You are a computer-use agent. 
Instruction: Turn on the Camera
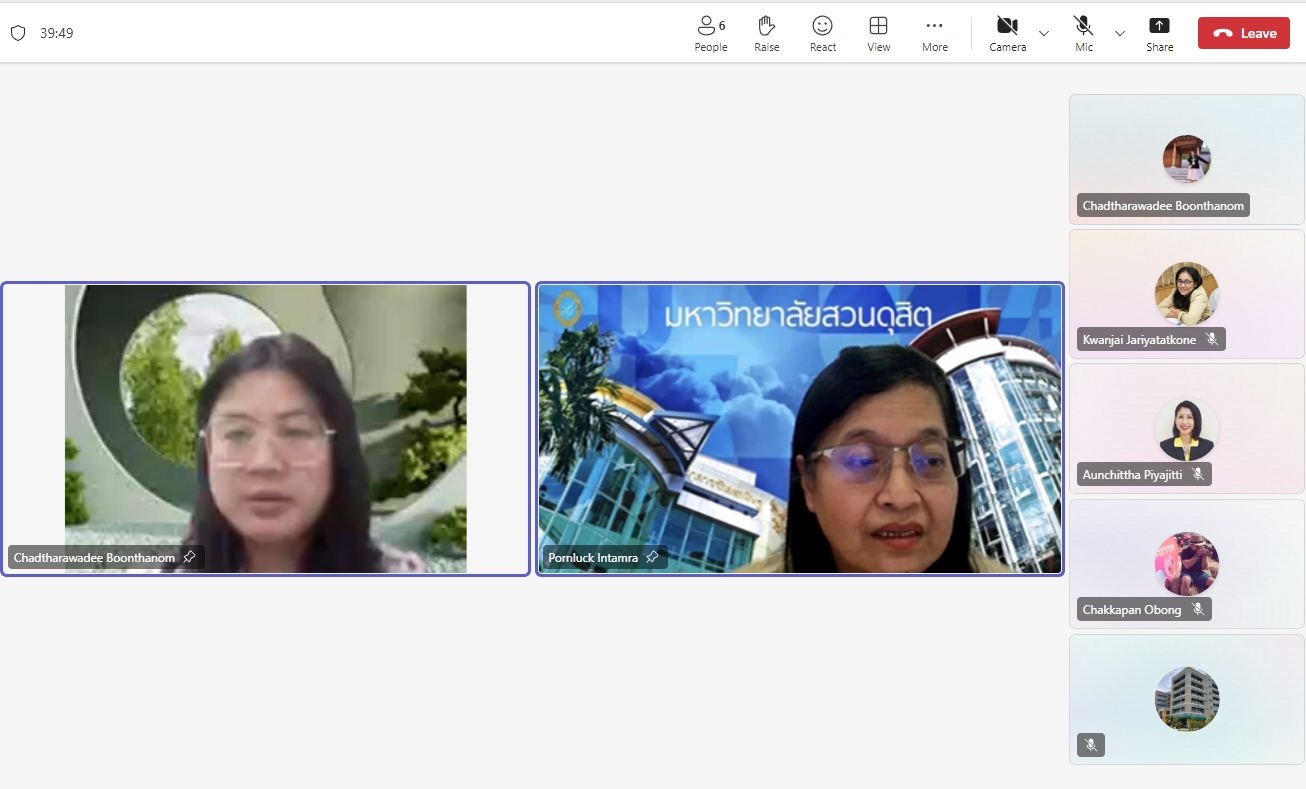coord(1007,33)
